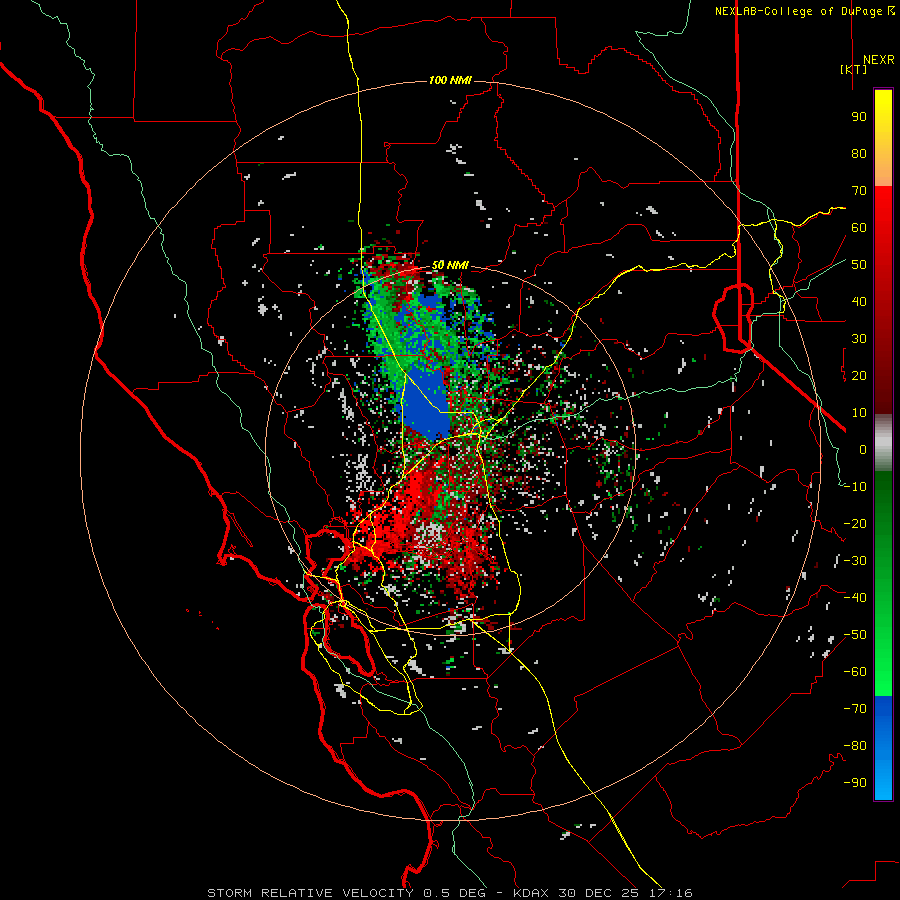Image resolution: width=900 pixels, height=900 pixels.
Task: Click the -70 knot scale label
Action: (855, 709)
